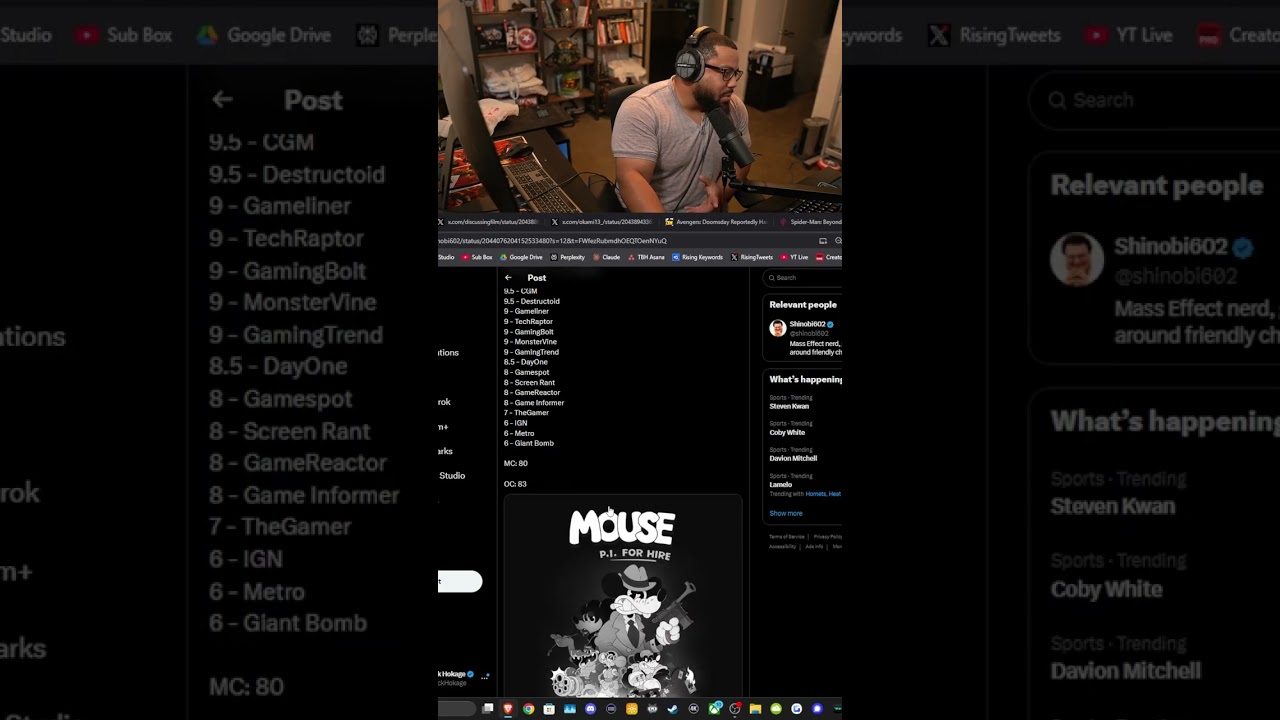Open Xbox app from the taskbar
The image size is (1280, 720).
pyautogui.click(x=715, y=709)
